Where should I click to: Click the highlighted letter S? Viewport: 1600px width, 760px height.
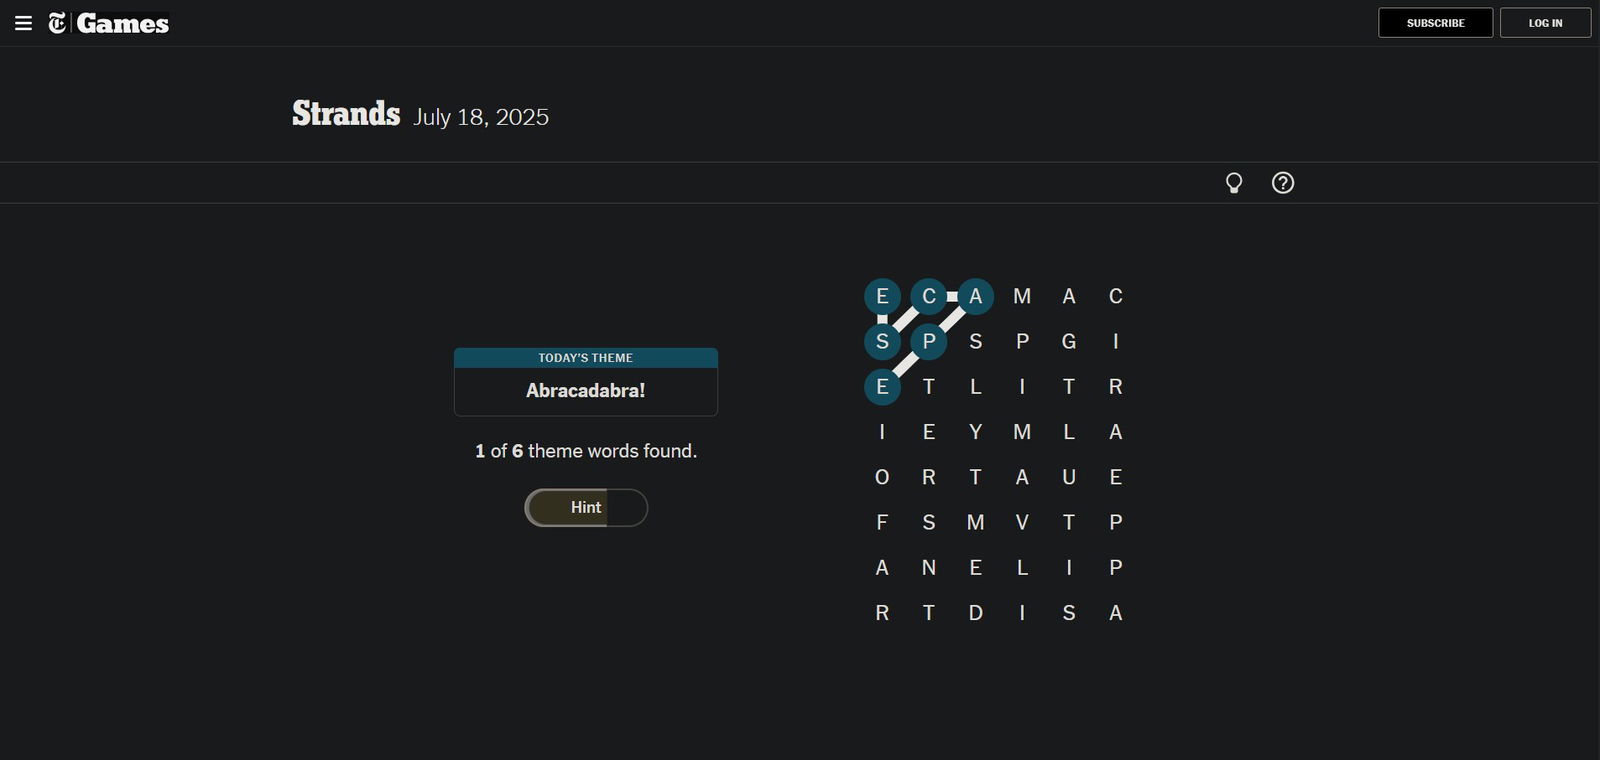click(882, 342)
